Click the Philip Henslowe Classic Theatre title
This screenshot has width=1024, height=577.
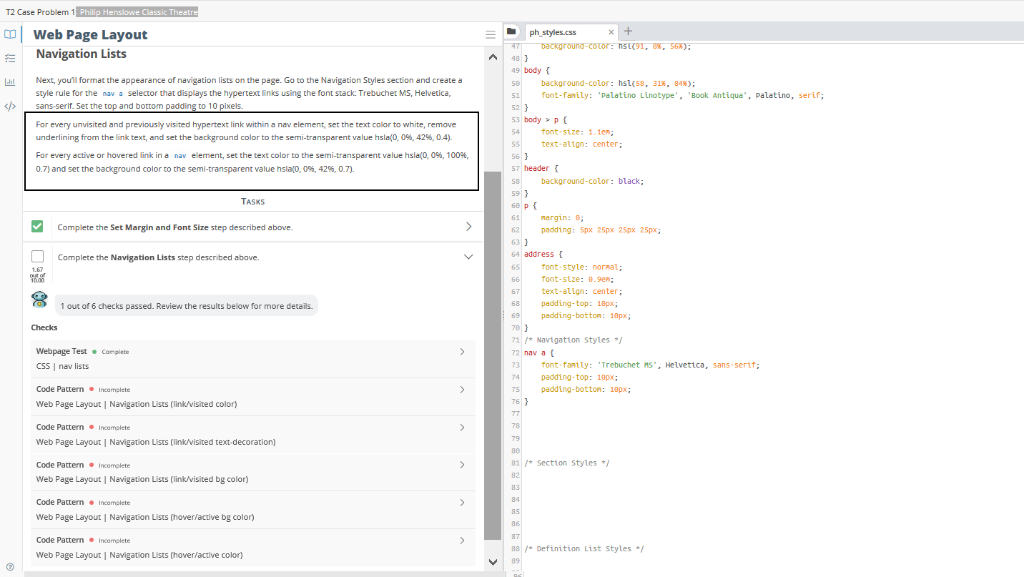[138, 12]
